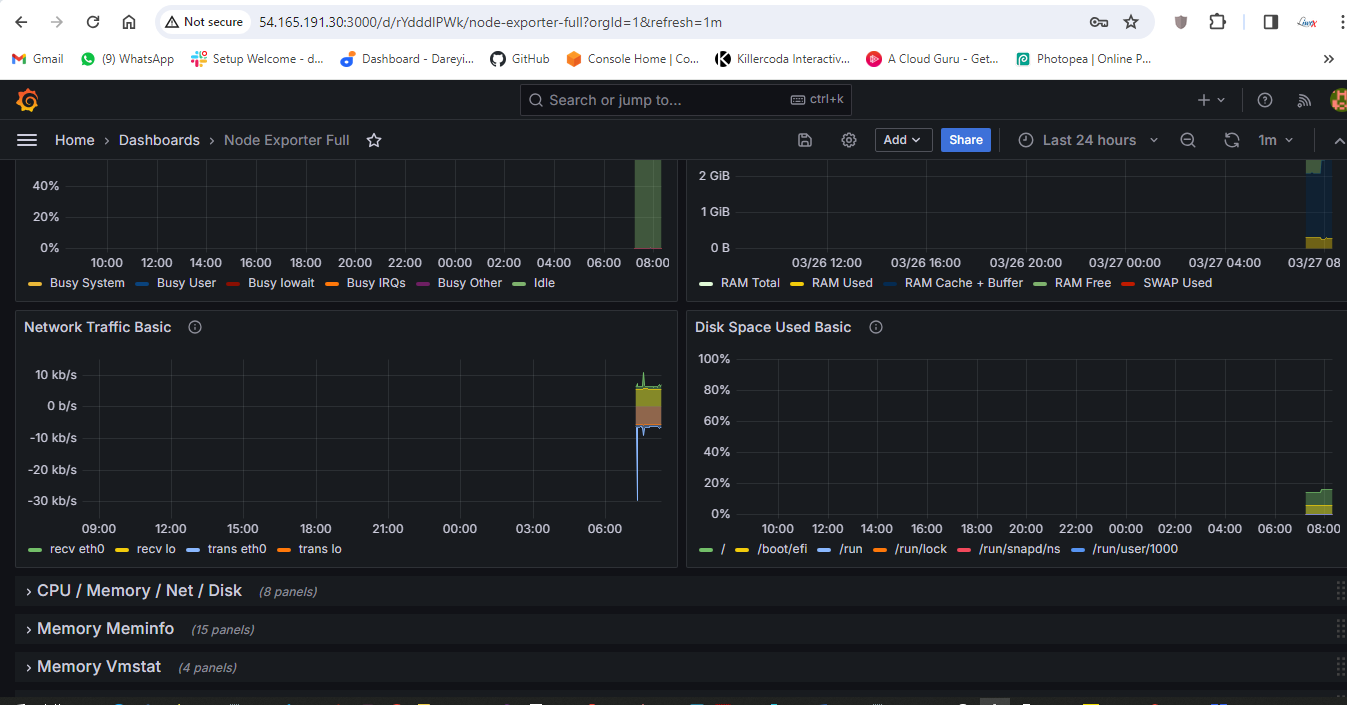Open the news RSS feed icon
The image size is (1347, 705).
tap(1304, 100)
